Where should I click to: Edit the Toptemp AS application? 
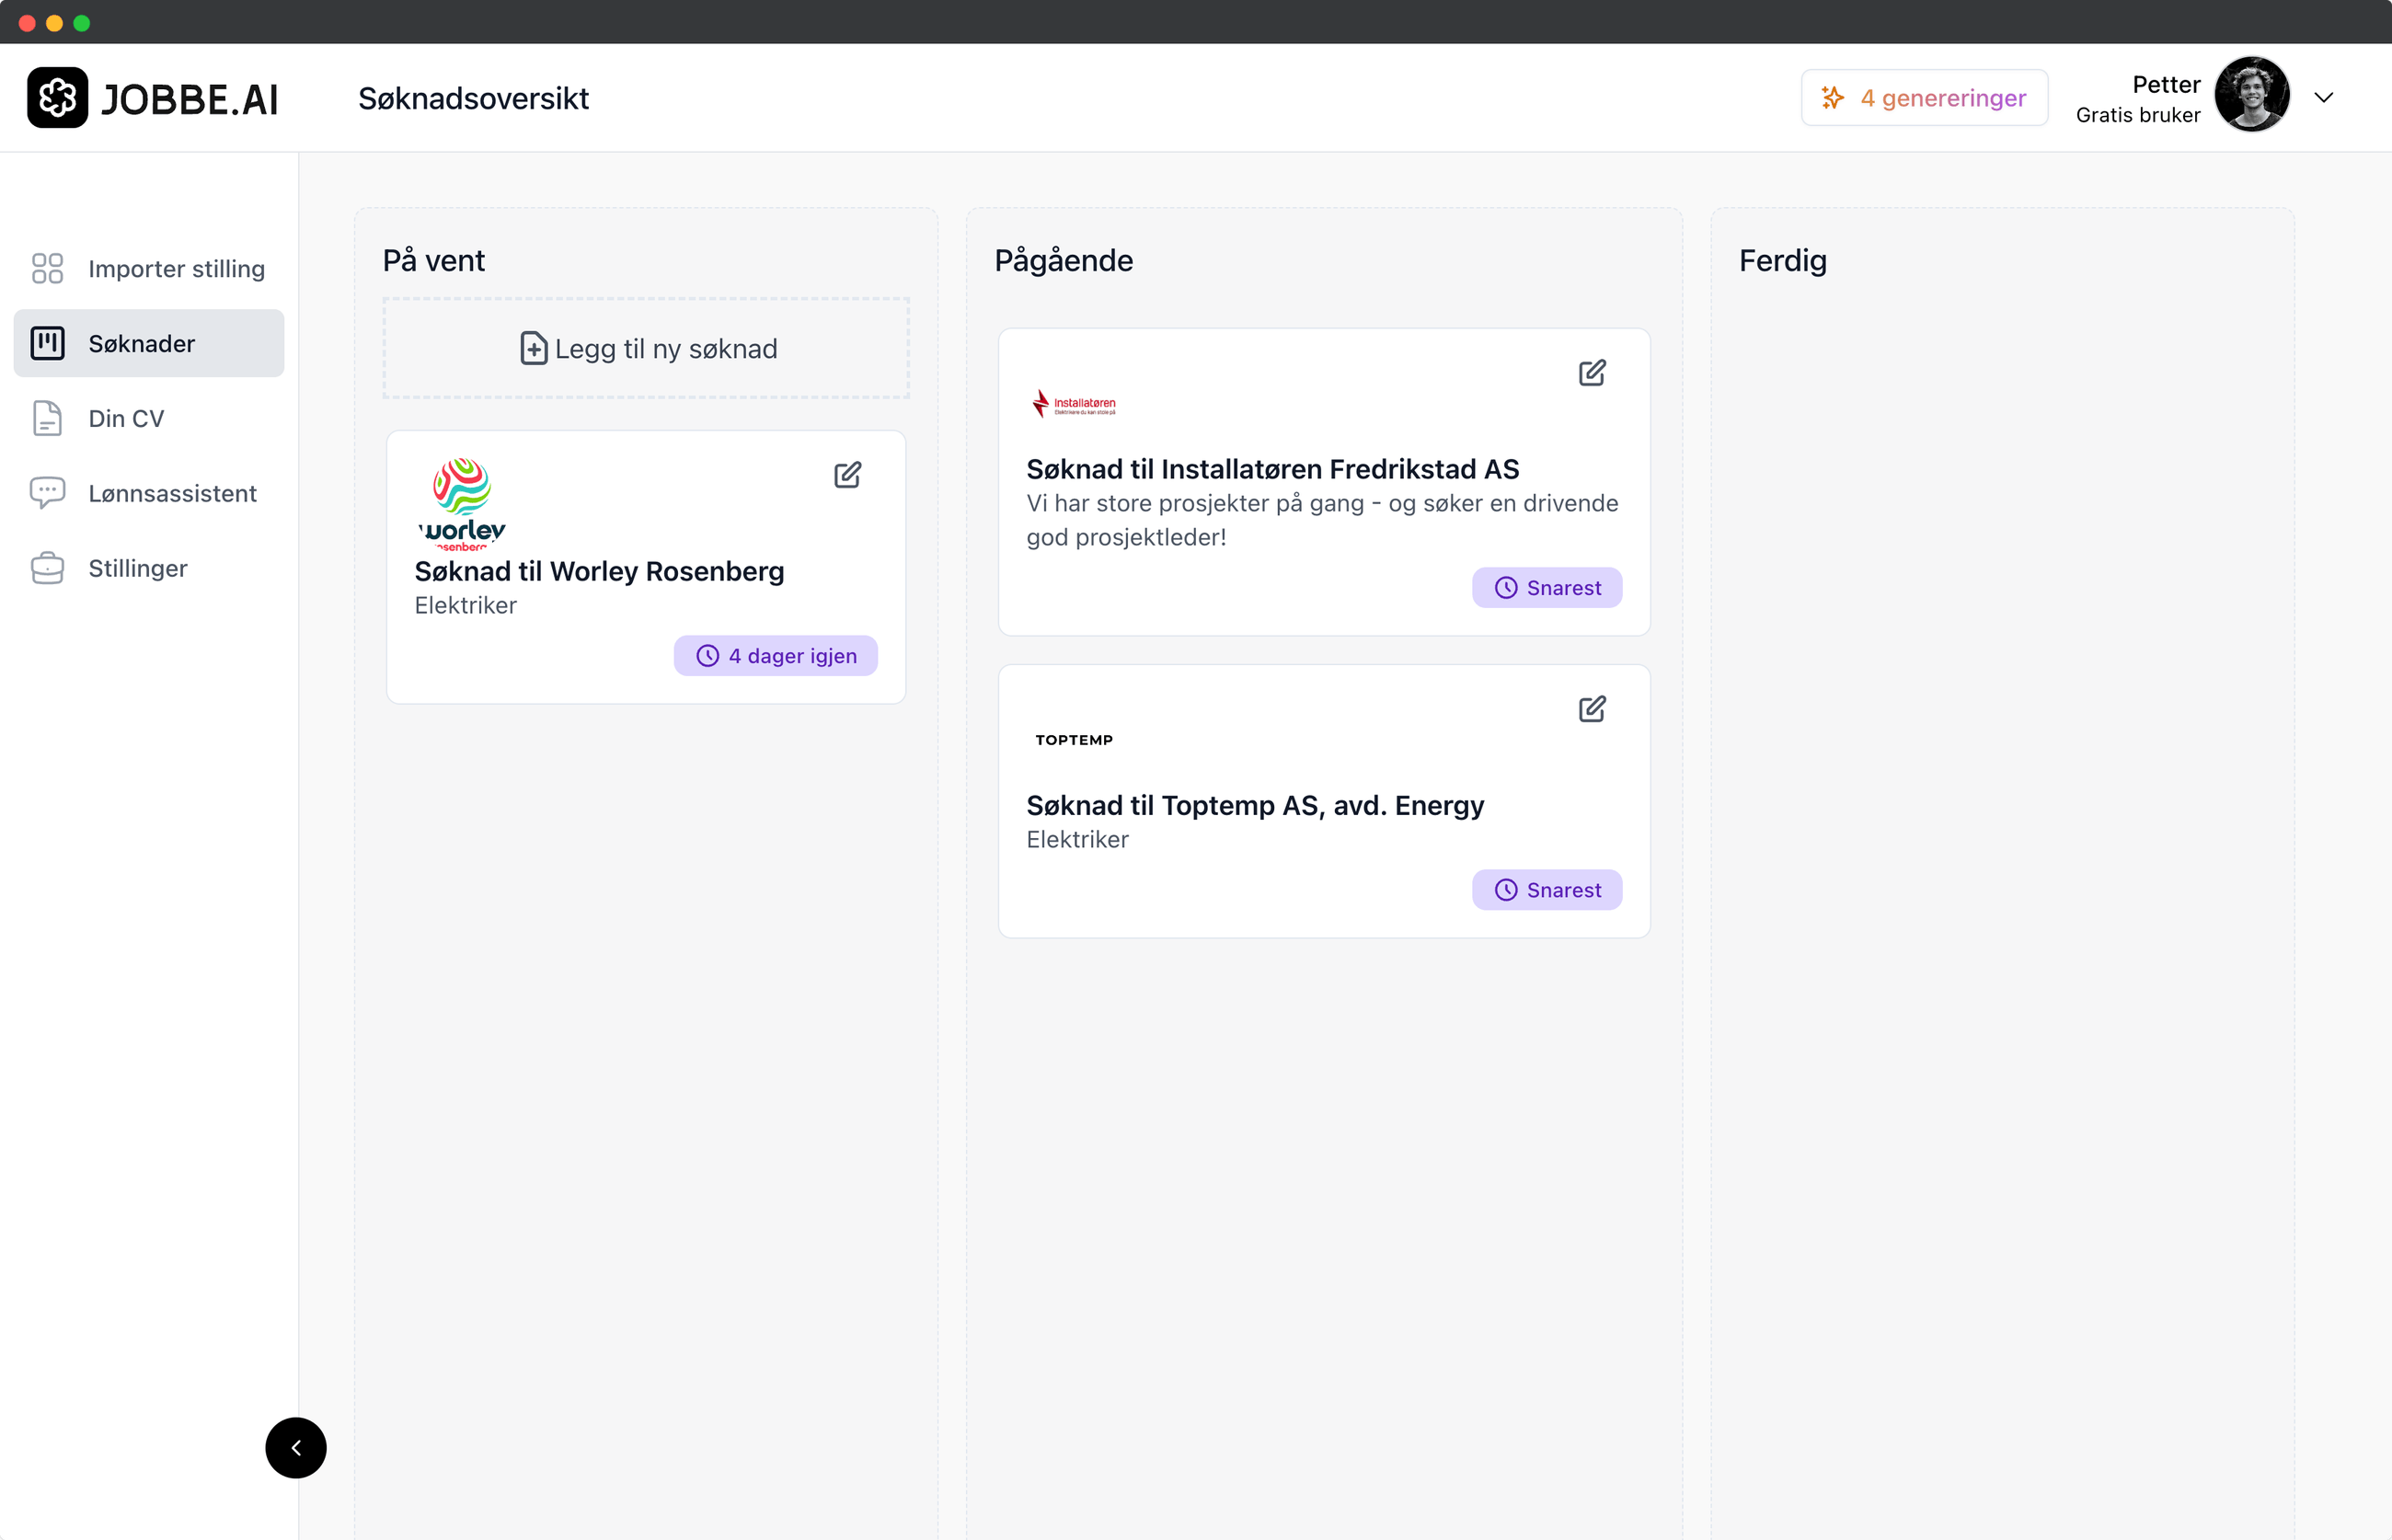tap(1592, 708)
